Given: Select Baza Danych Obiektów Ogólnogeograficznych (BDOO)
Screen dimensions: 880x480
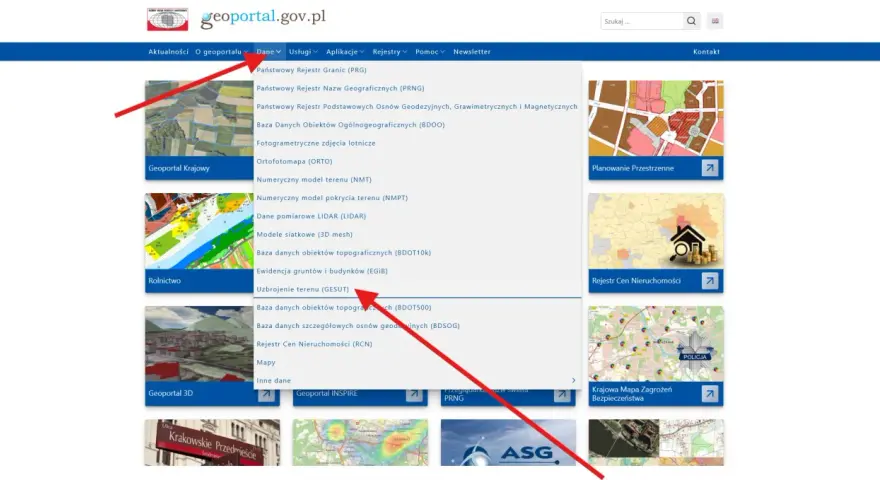Looking at the screenshot, I should pos(351,125).
